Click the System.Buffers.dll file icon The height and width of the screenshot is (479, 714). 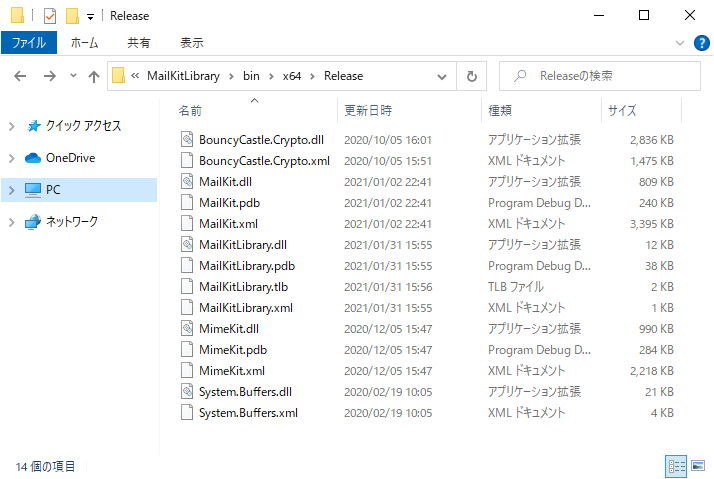pos(187,392)
